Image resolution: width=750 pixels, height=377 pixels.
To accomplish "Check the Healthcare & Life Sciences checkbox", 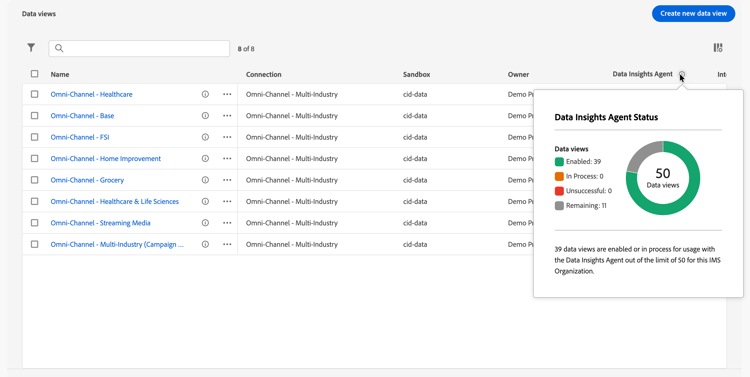I will pos(34,201).
